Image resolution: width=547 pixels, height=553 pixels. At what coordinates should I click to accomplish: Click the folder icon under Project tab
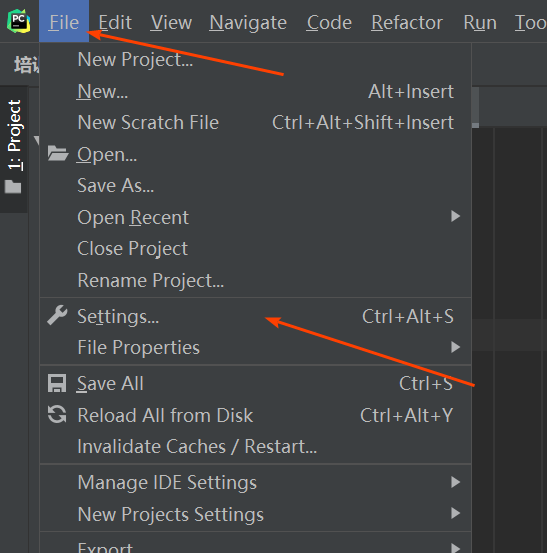(13, 187)
